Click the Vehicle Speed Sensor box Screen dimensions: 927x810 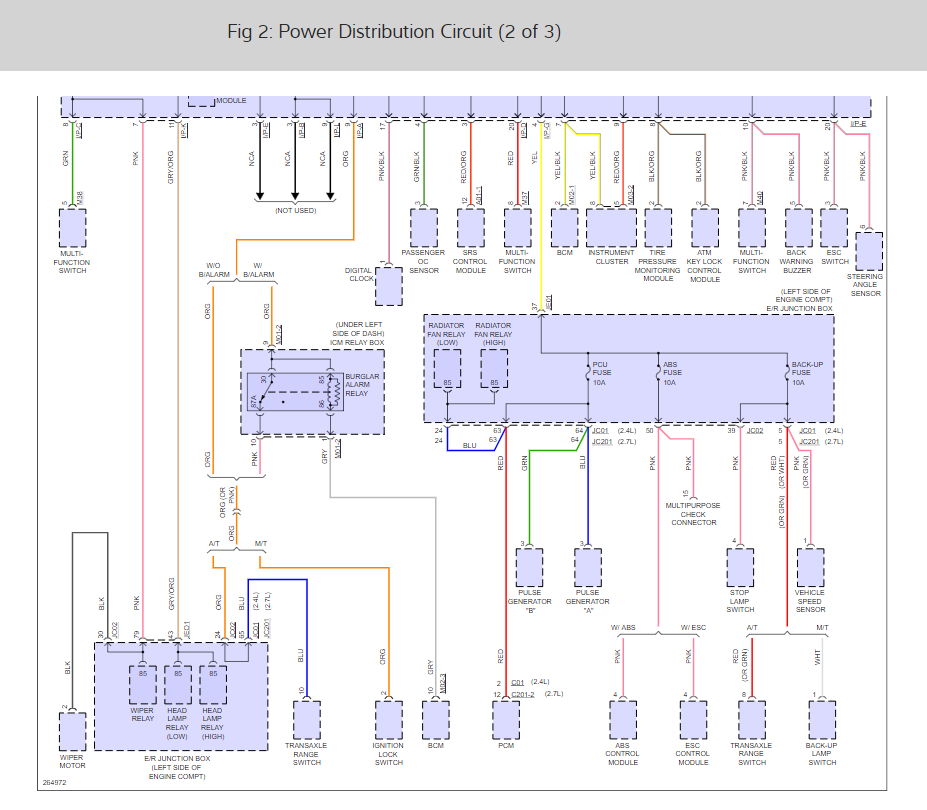811,567
